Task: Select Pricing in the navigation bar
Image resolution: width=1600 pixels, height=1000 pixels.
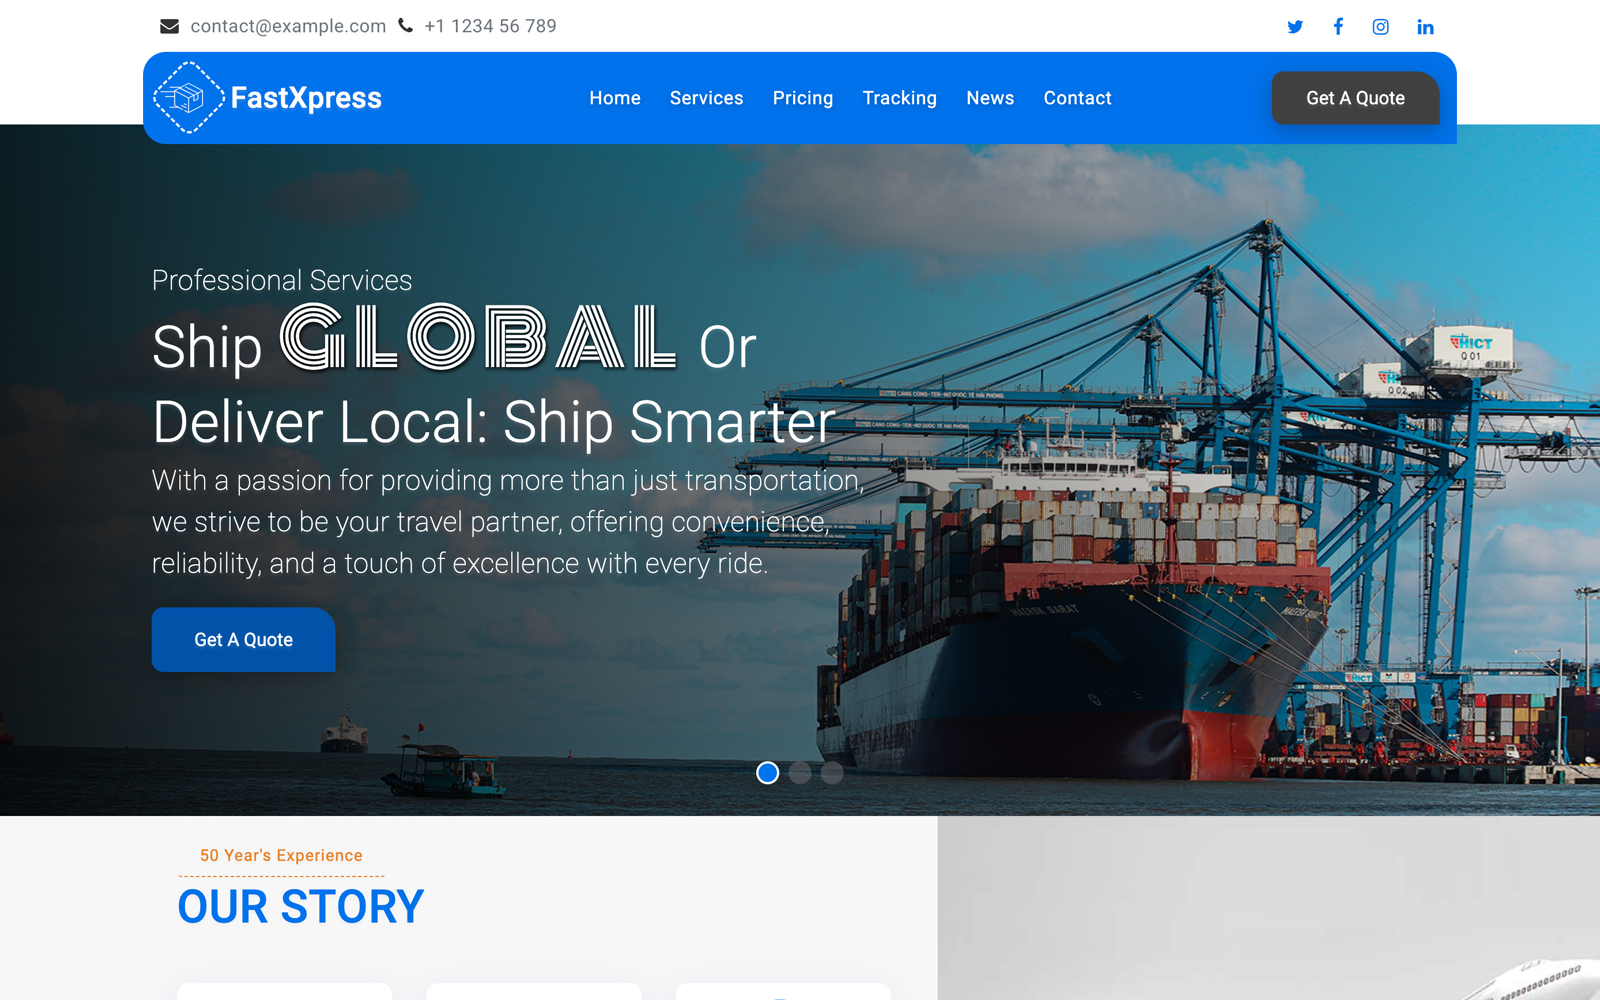Action: 803,98
